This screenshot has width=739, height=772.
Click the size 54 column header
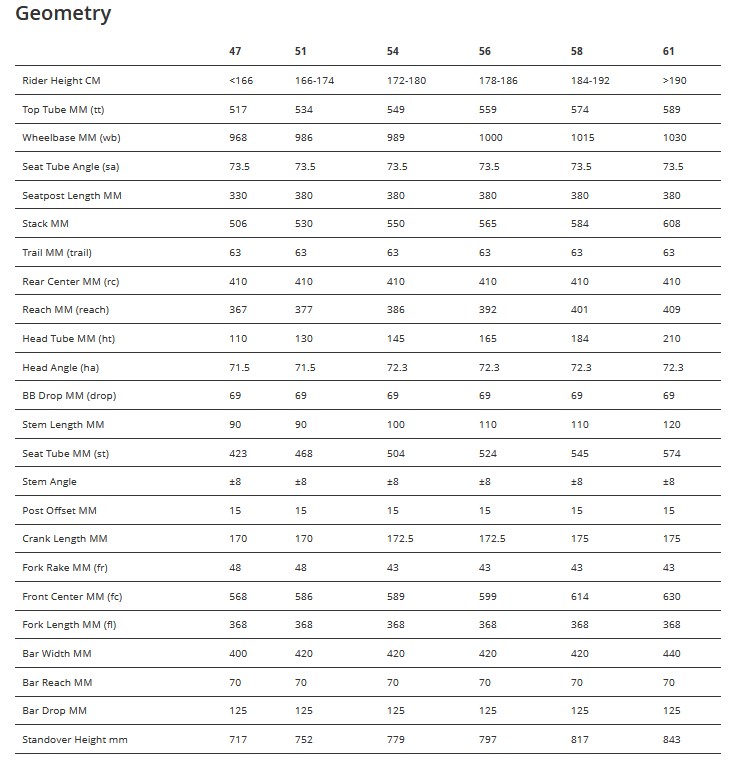click(x=393, y=51)
